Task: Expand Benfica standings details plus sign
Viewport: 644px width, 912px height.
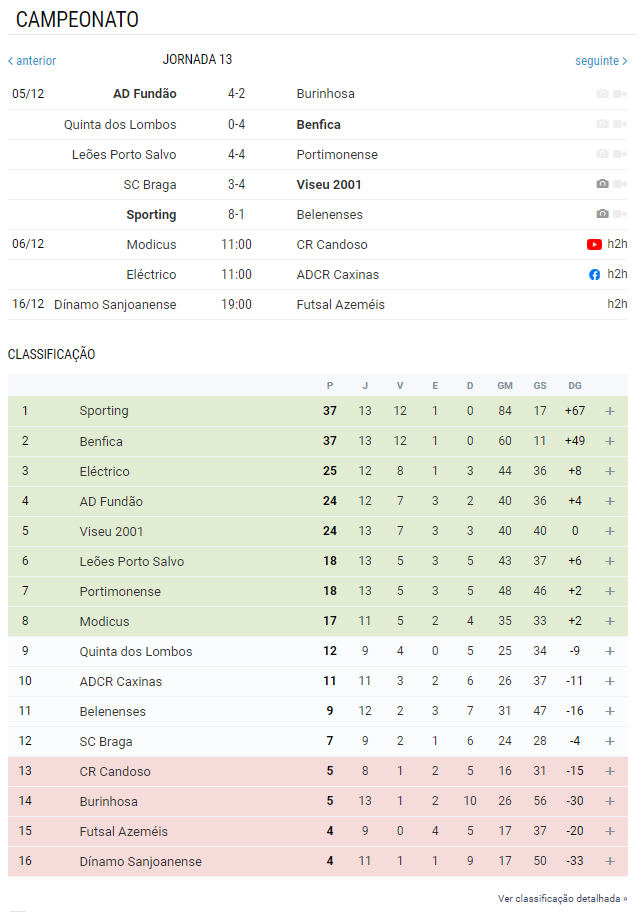Action: click(x=610, y=441)
